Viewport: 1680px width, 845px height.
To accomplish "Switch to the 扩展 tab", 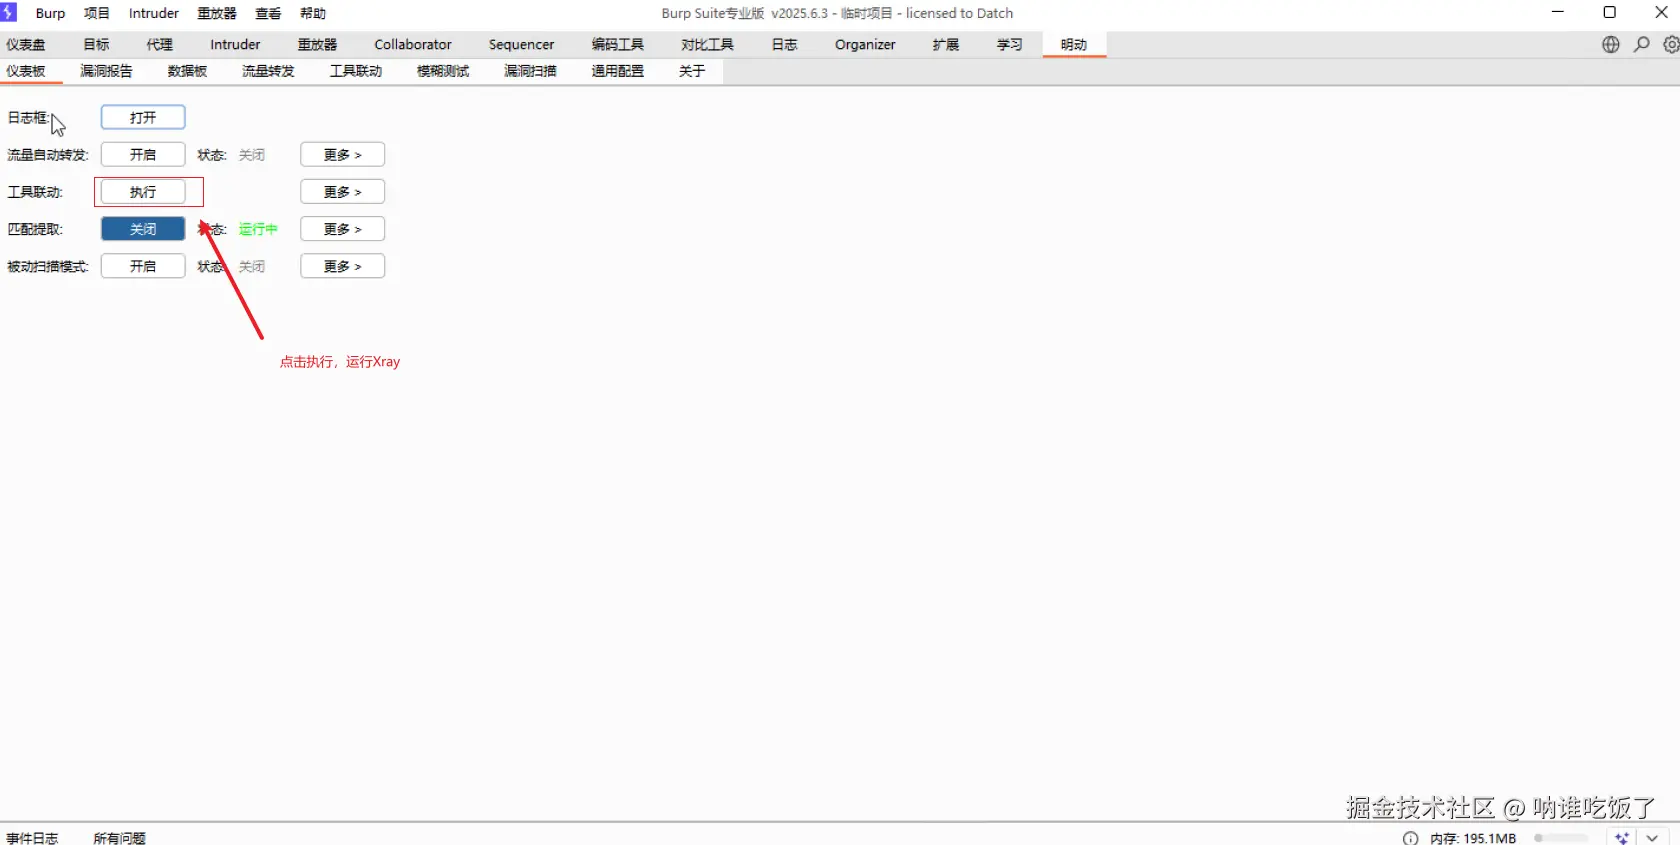I will point(946,44).
